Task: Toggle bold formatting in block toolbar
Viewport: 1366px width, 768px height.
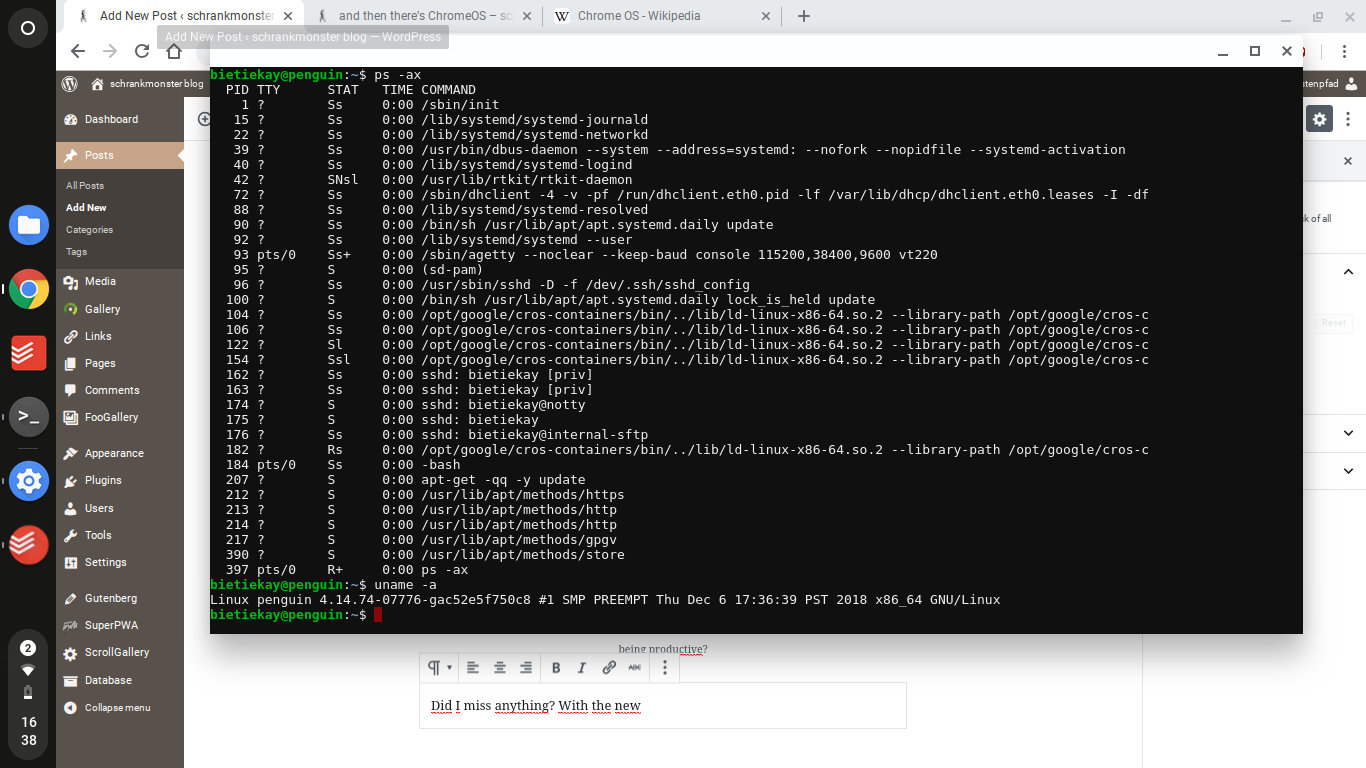Action: (x=556, y=668)
